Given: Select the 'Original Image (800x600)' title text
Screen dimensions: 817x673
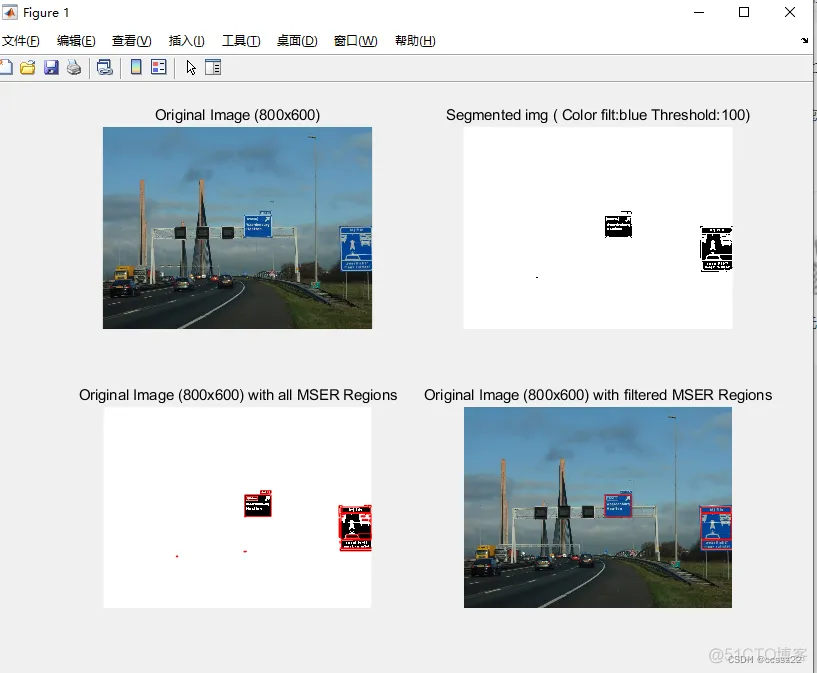Looking at the screenshot, I should [x=238, y=115].
